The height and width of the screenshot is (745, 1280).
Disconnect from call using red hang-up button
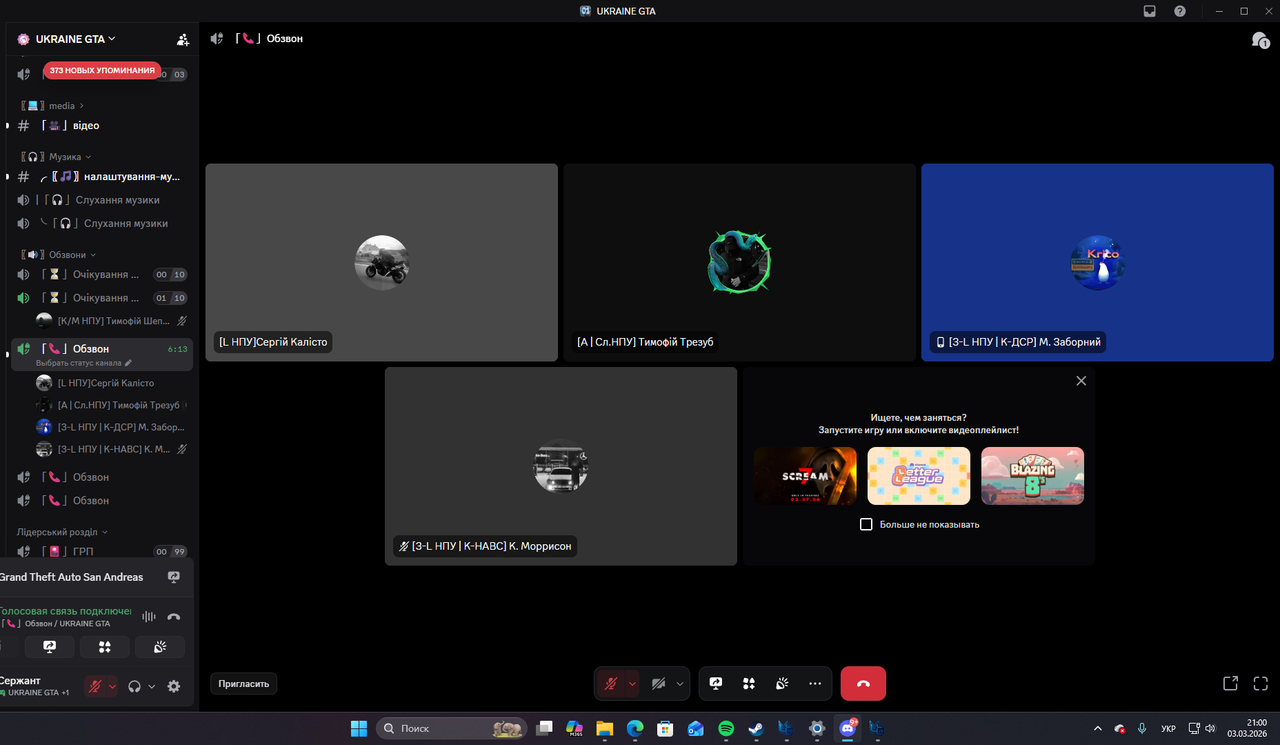pyautogui.click(x=863, y=684)
